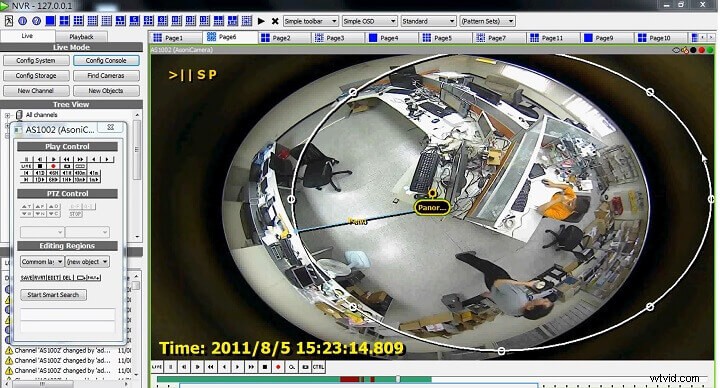Select the single-view layout icon
Screen dimensions: 720x388
pyautogui.click(x=51, y=21)
